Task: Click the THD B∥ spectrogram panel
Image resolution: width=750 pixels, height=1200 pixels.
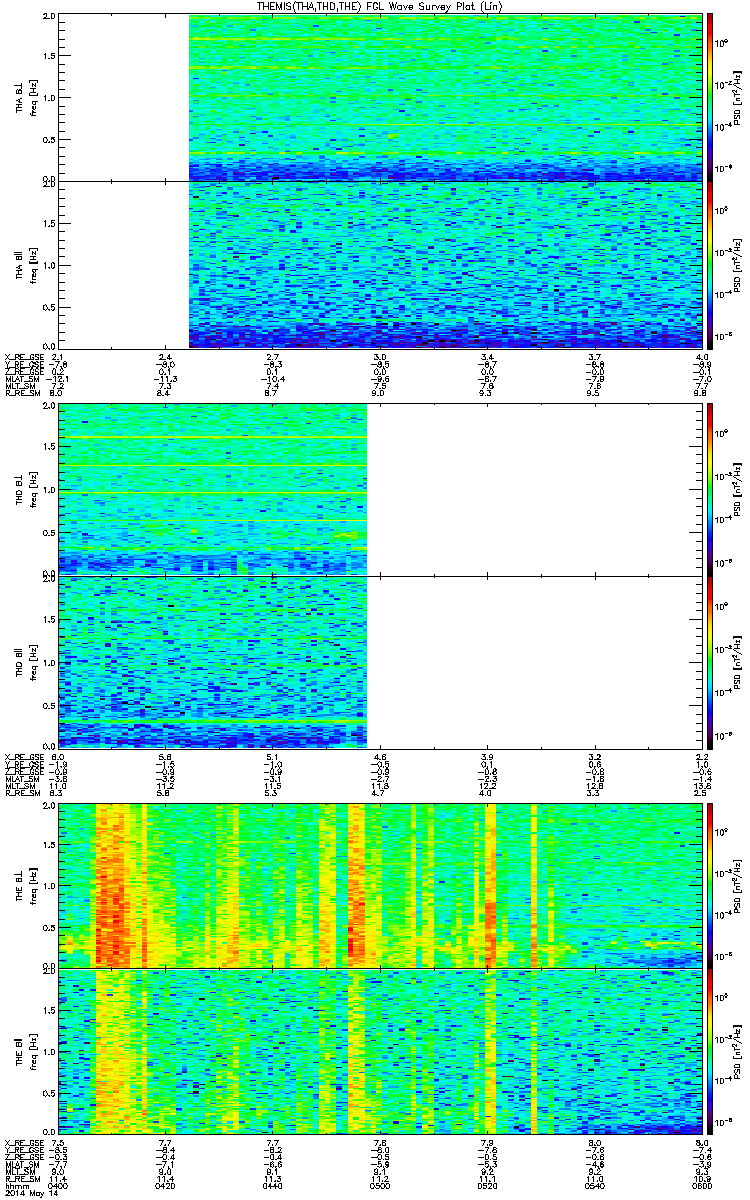Action: coord(382,660)
